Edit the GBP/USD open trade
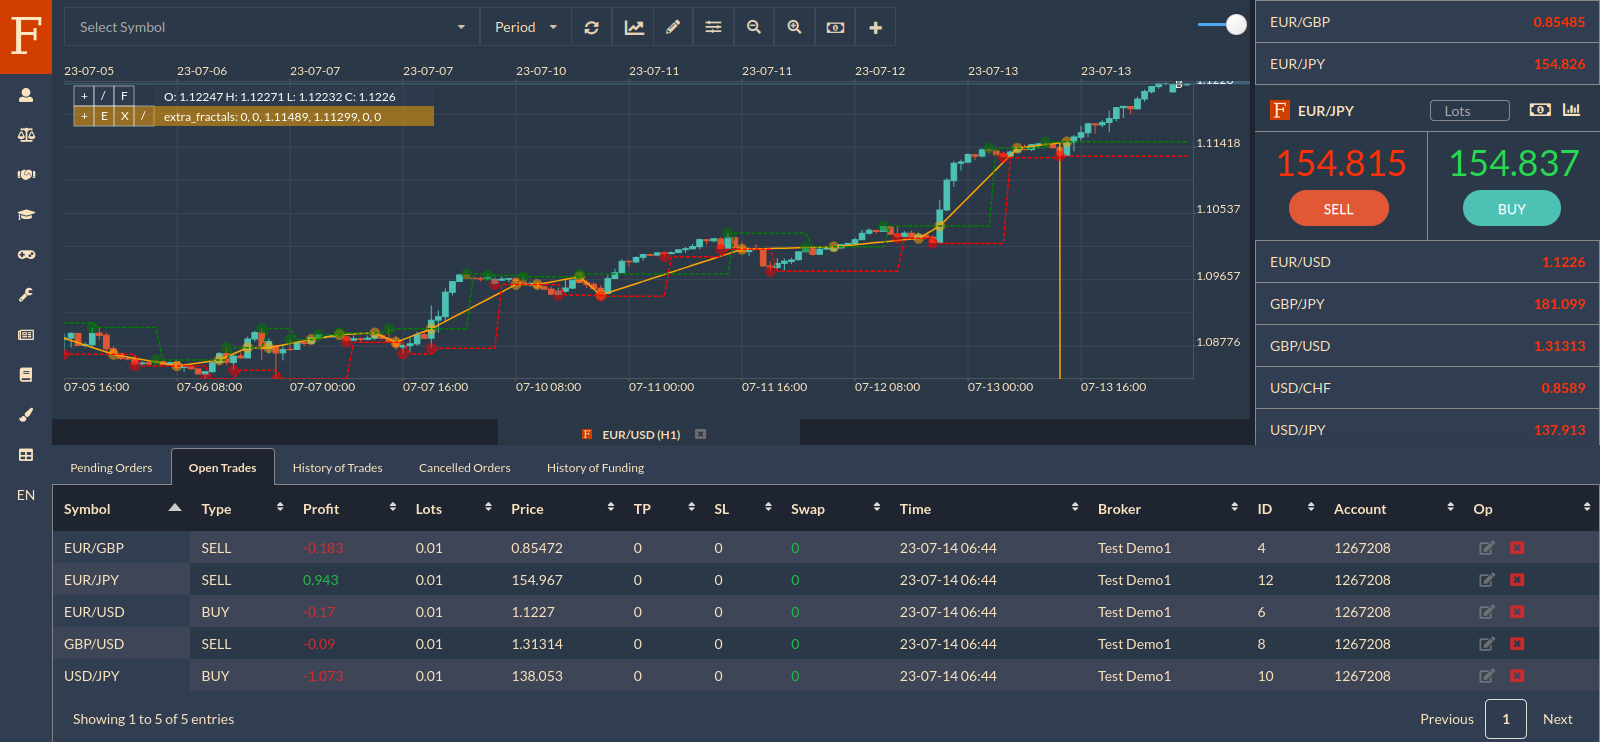 pyautogui.click(x=1487, y=644)
